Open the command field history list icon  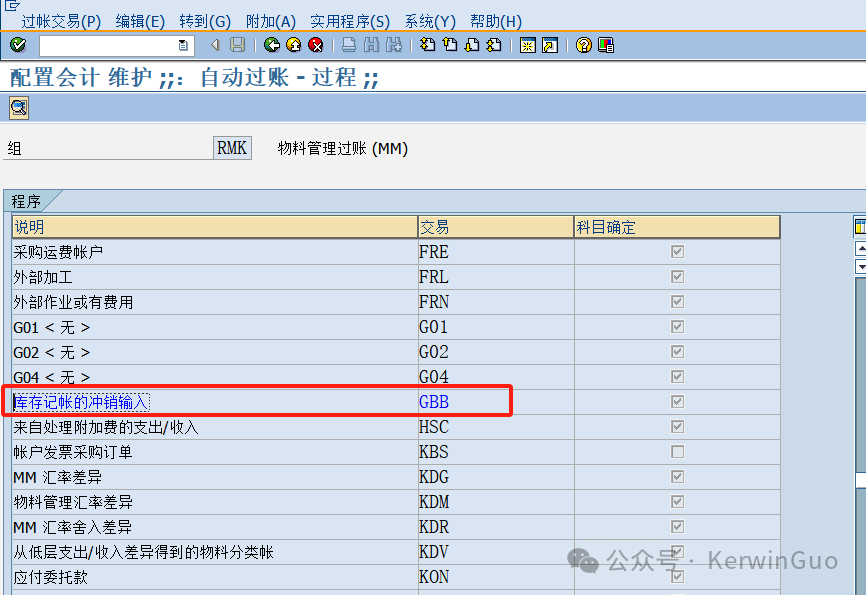click(x=183, y=45)
